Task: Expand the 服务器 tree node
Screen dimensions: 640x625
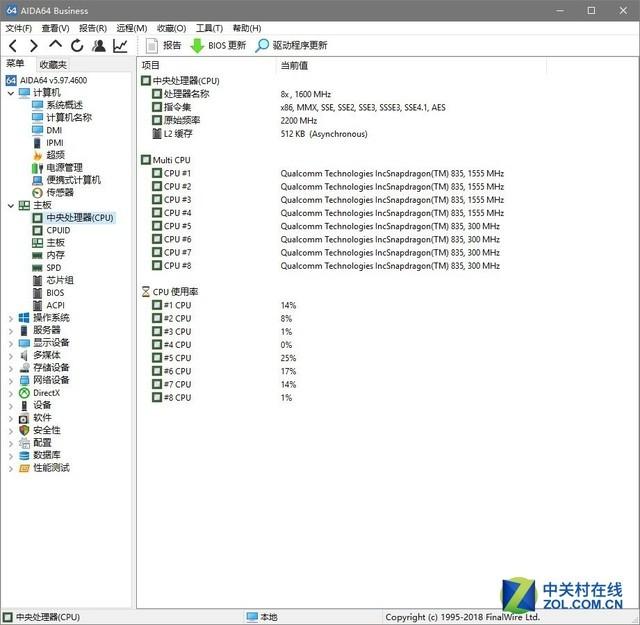Action: click(x=11, y=331)
